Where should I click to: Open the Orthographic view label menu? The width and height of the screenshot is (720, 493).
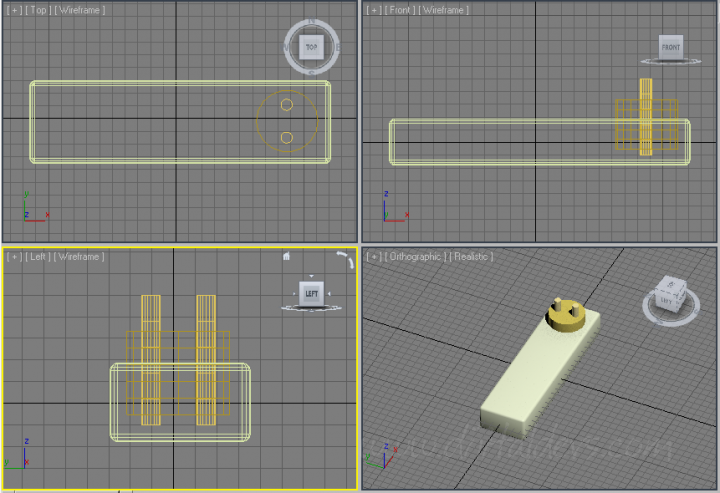(x=415, y=257)
